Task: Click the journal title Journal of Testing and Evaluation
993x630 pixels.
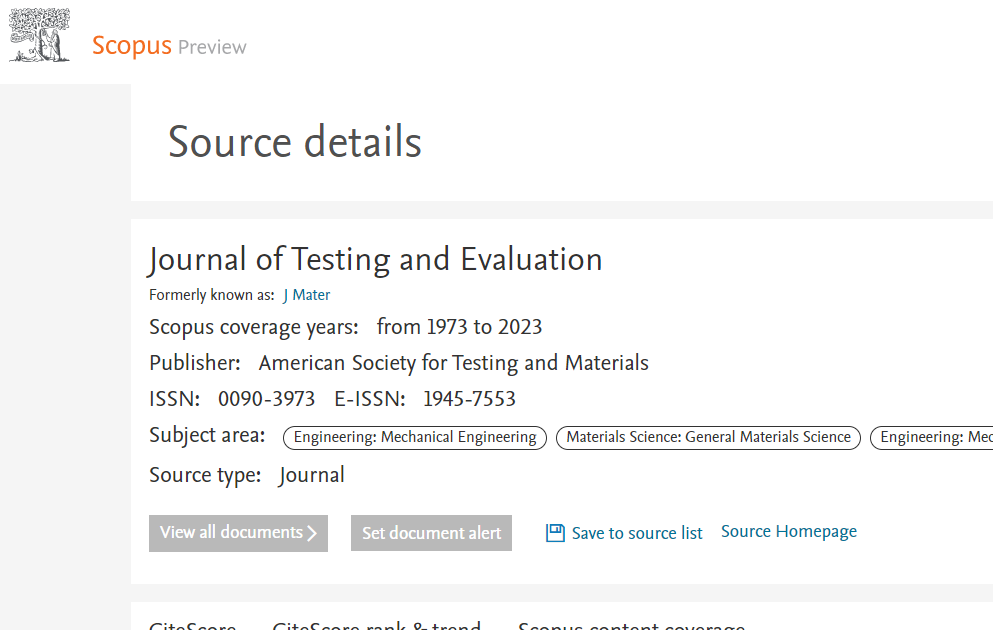Action: click(x=375, y=259)
